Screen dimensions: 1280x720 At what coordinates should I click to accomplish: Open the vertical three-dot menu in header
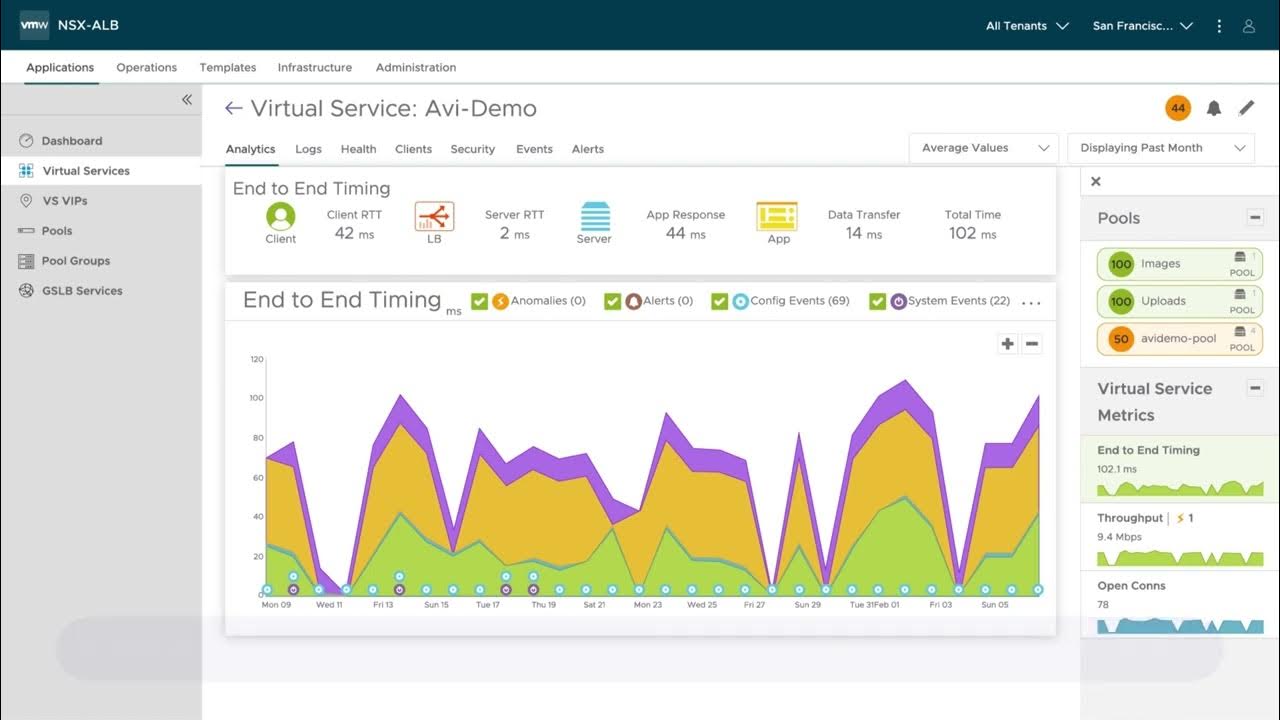pos(1219,26)
